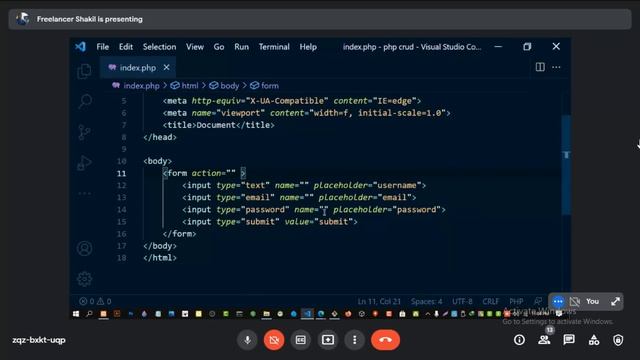Change line ending via CRLF status item
640x360 pixels.
(x=491, y=301)
